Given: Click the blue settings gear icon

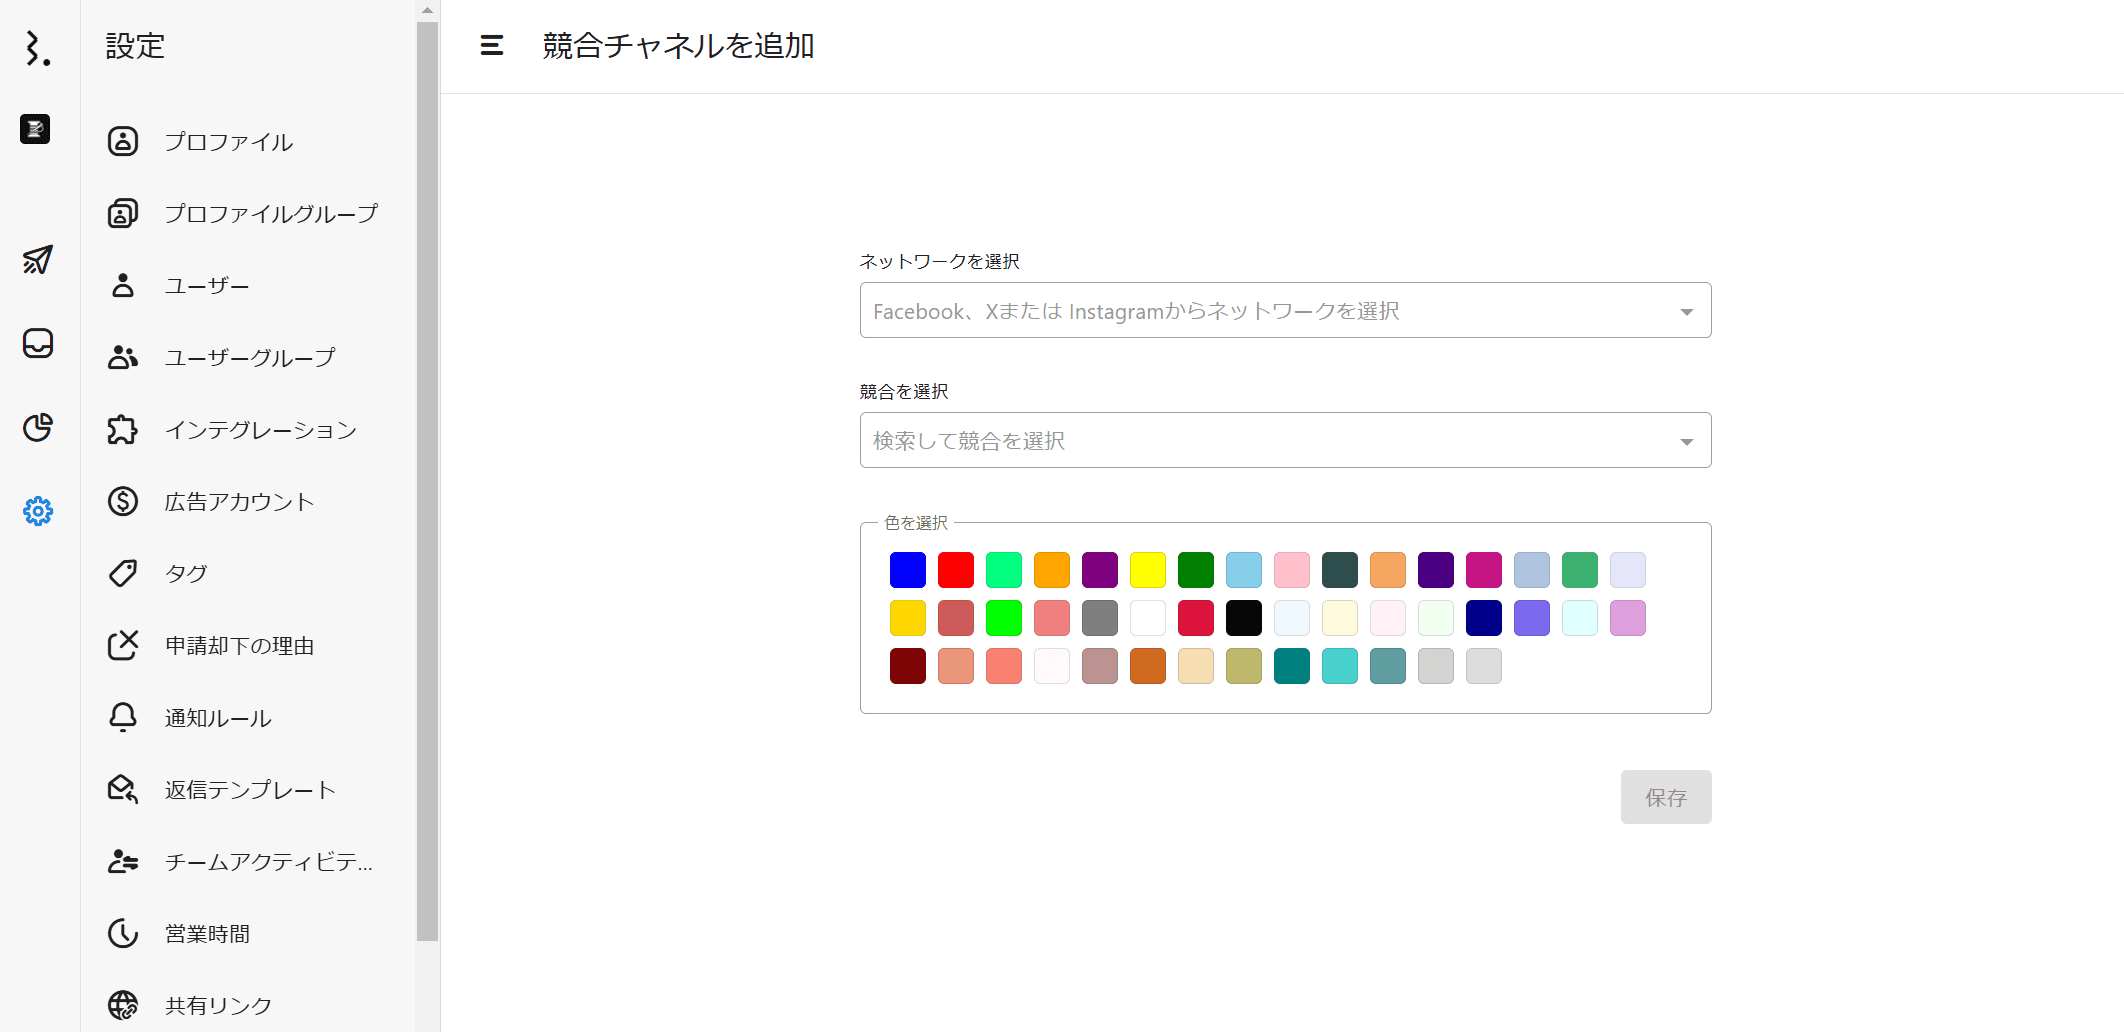Looking at the screenshot, I should [38, 511].
